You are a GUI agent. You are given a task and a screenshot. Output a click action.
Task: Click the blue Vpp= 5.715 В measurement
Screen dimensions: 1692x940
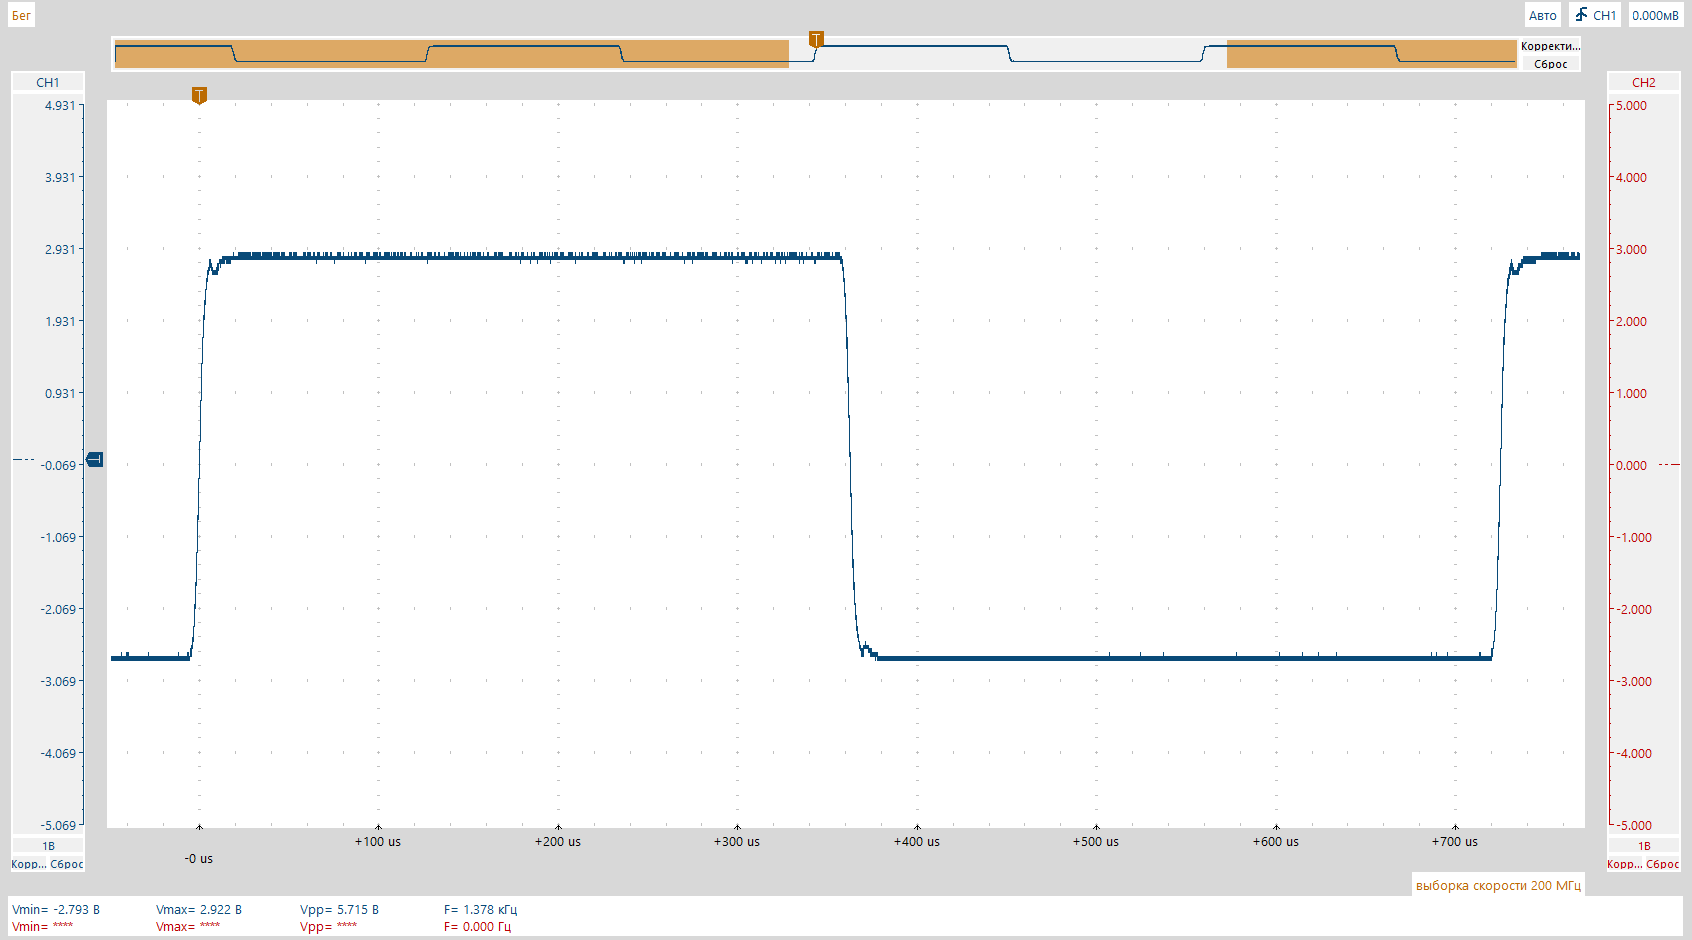coord(340,909)
